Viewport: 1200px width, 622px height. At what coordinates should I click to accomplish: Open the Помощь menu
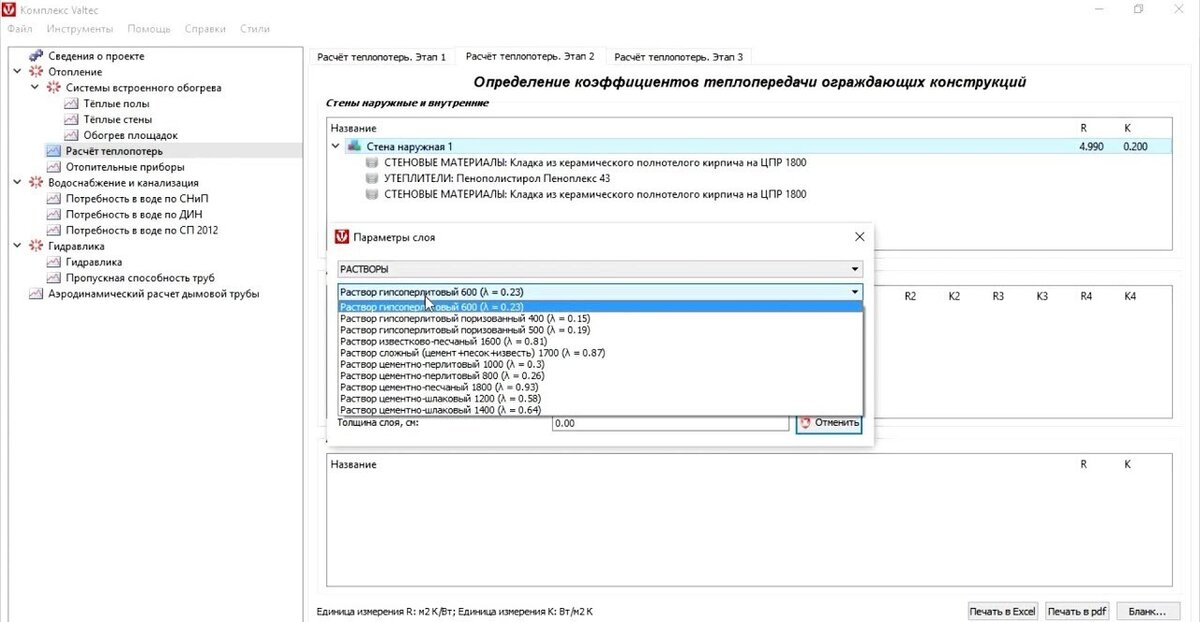click(x=149, y=29)
